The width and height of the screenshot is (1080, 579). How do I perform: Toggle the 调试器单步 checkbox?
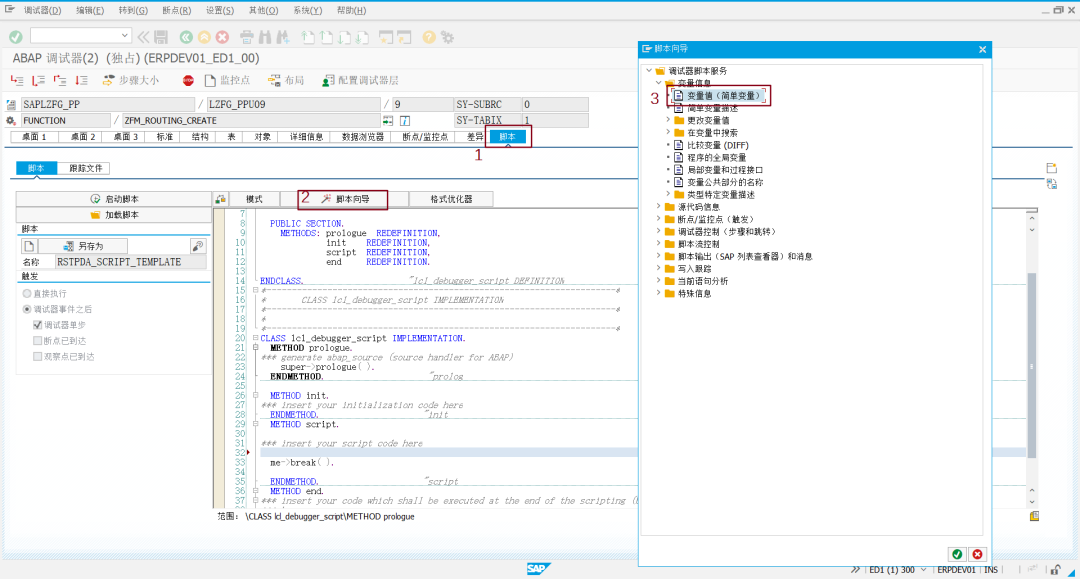(38, 325)
